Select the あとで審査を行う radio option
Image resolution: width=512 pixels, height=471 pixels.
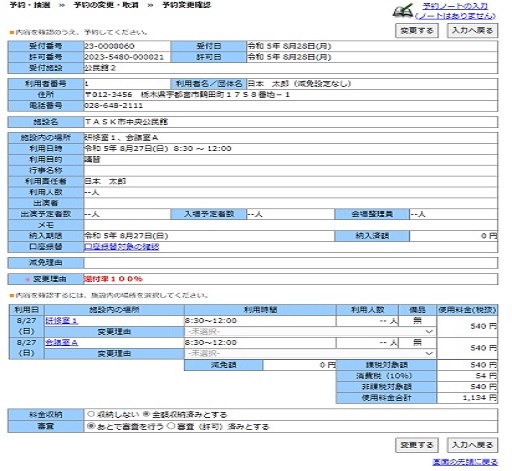(x=91, y=426)
